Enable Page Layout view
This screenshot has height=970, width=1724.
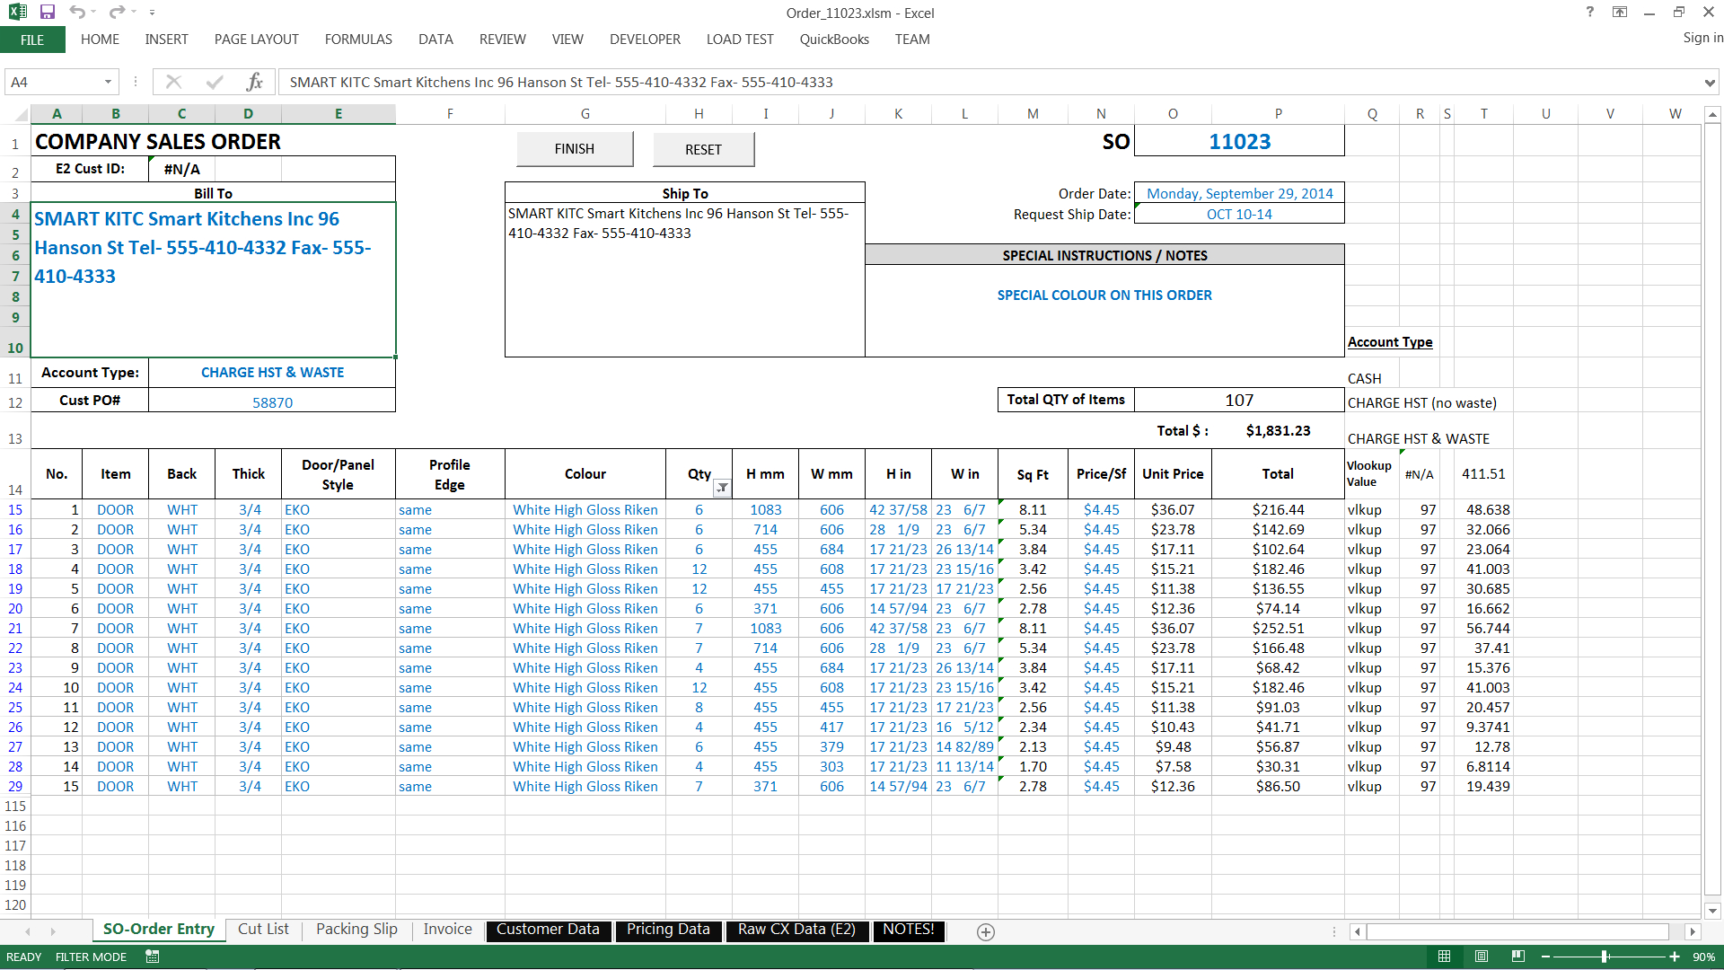click(x=1481, y=957)
